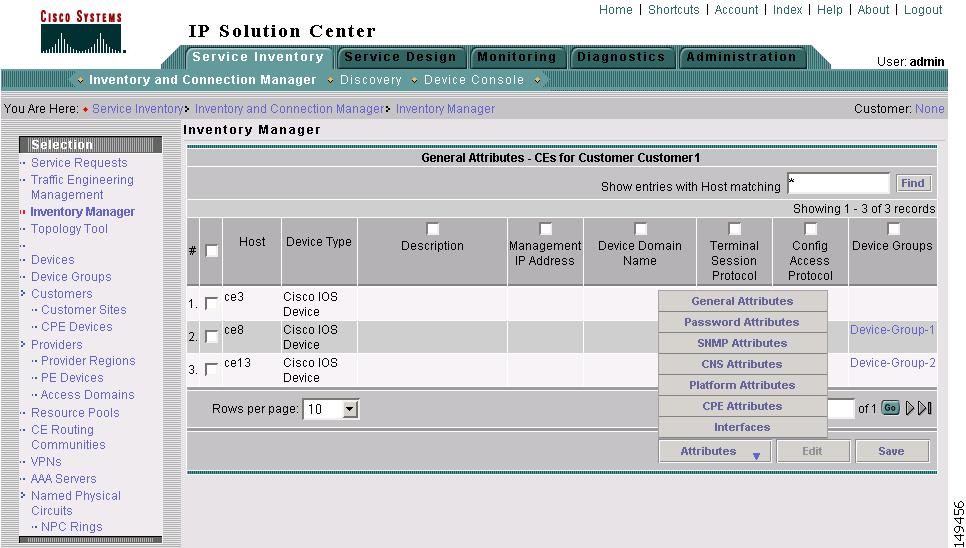Screen dimensions: 966x548
Task: Open Topology Tool in the sidebar
Action: (69, 229)
